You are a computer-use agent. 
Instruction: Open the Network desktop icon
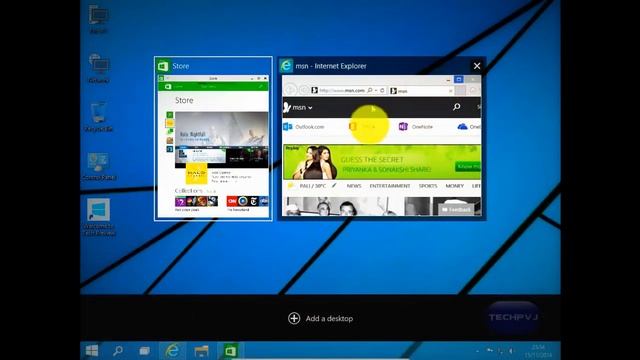(98, 68)
